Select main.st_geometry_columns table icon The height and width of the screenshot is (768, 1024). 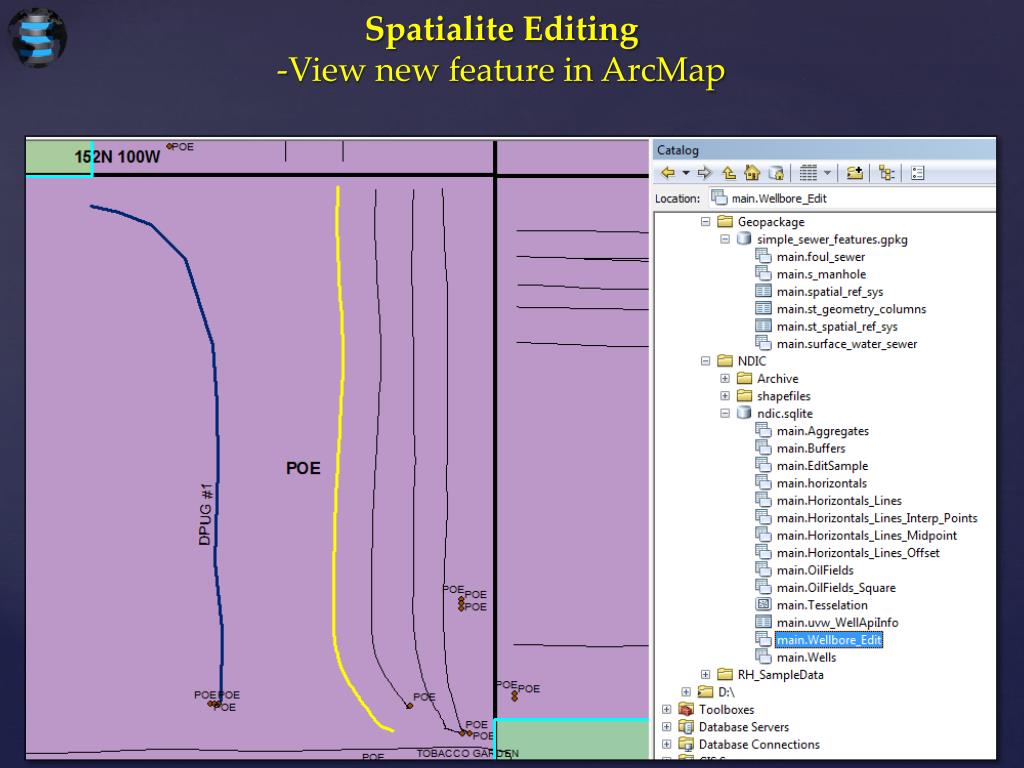coord(763,308)
